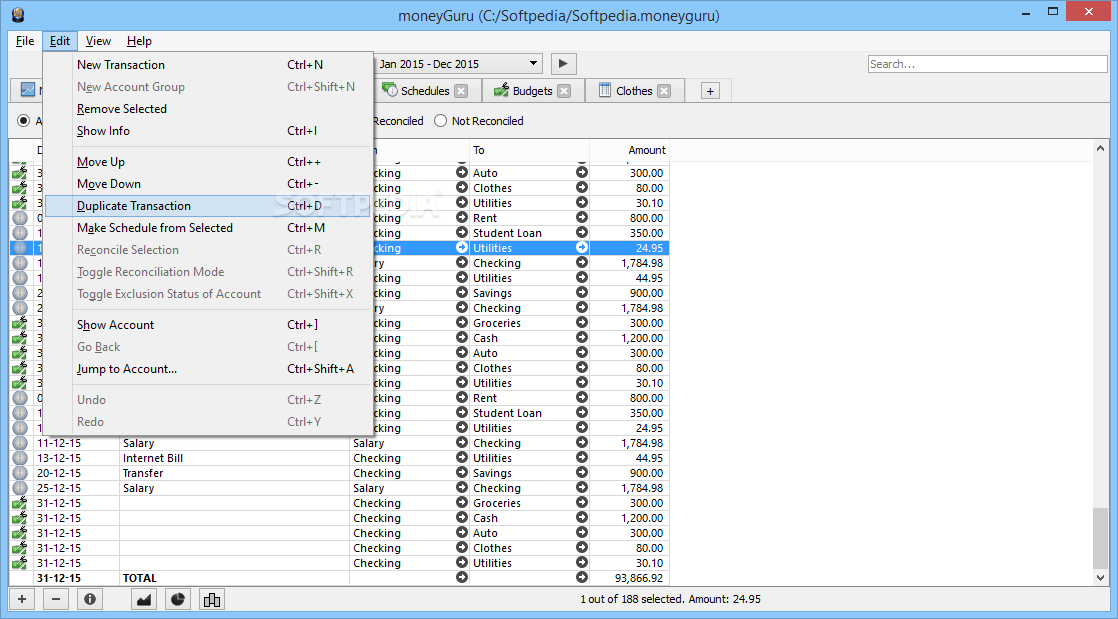Advance to next date range arrow
1118x619 pixels.
563,64
